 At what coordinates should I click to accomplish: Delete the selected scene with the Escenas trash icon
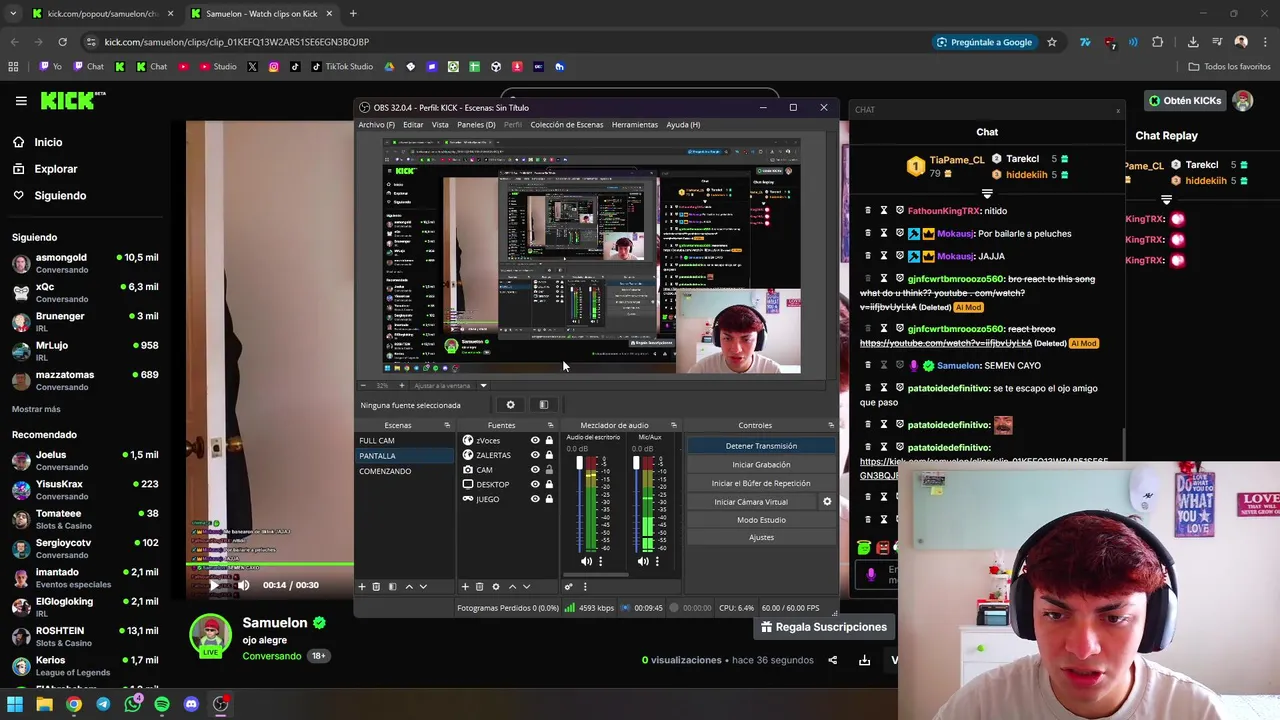click(x=376, y=587)
